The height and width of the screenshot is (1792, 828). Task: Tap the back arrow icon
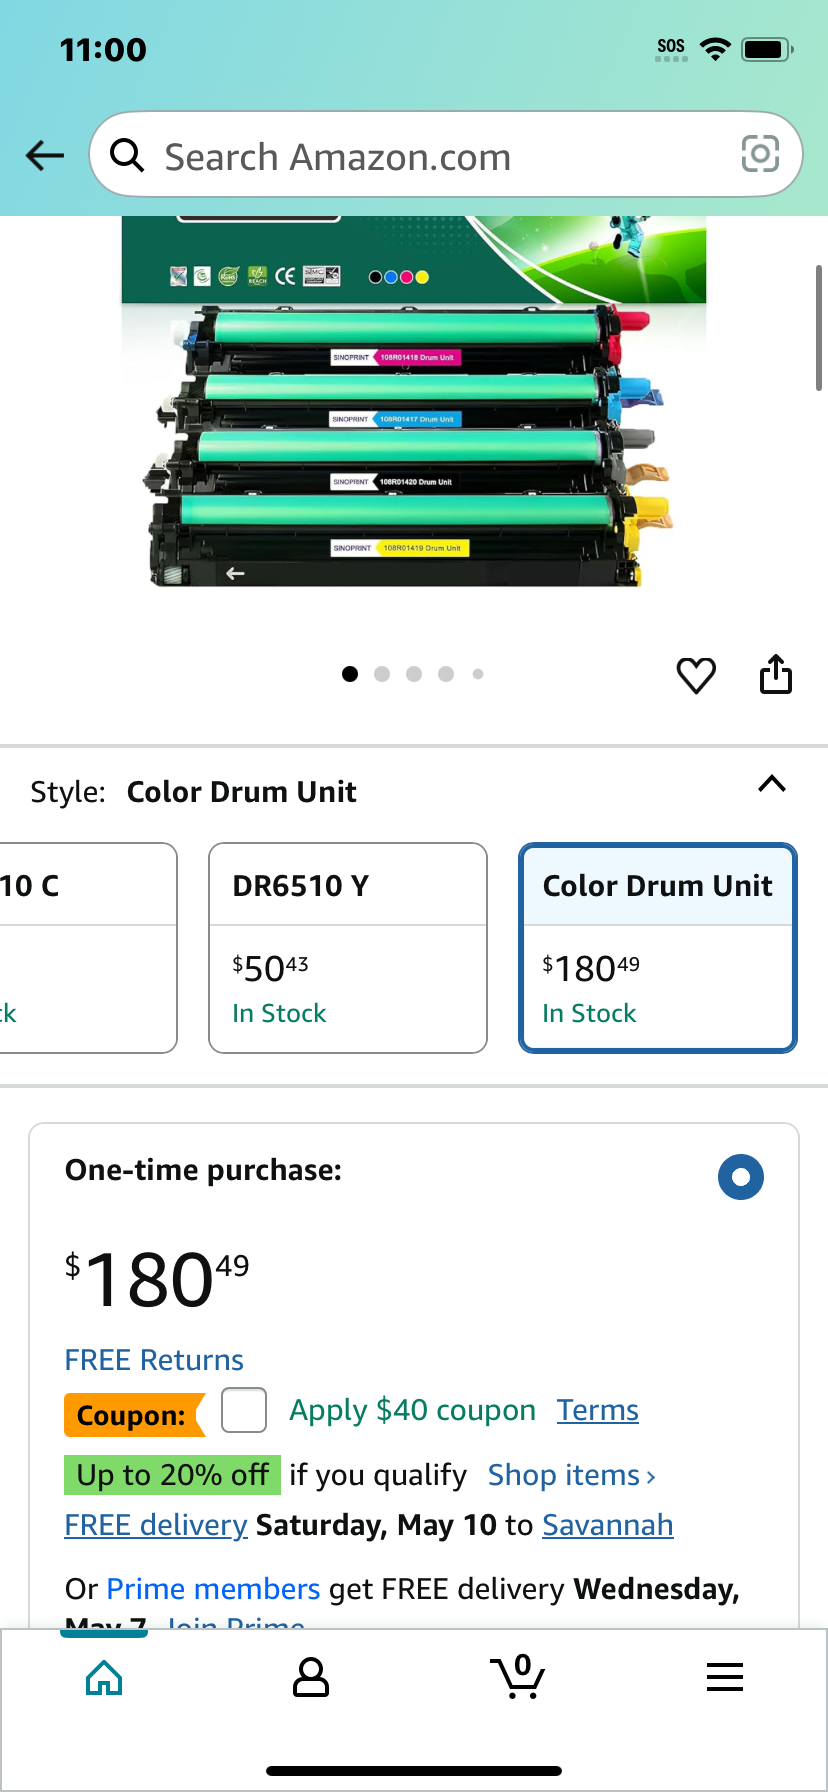click(x=45, y=155)
